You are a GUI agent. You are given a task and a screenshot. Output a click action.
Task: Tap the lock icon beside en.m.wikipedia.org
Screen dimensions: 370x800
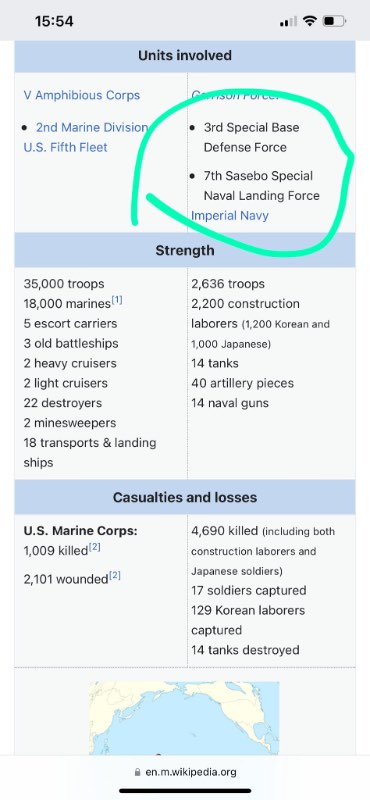point(137,772)
